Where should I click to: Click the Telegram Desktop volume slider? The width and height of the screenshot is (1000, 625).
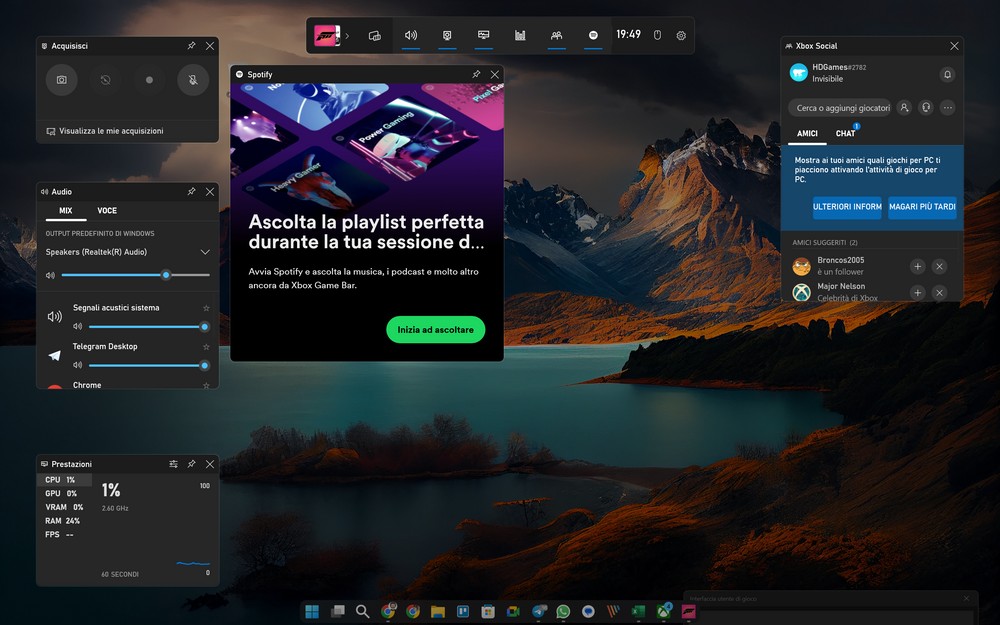145,365
